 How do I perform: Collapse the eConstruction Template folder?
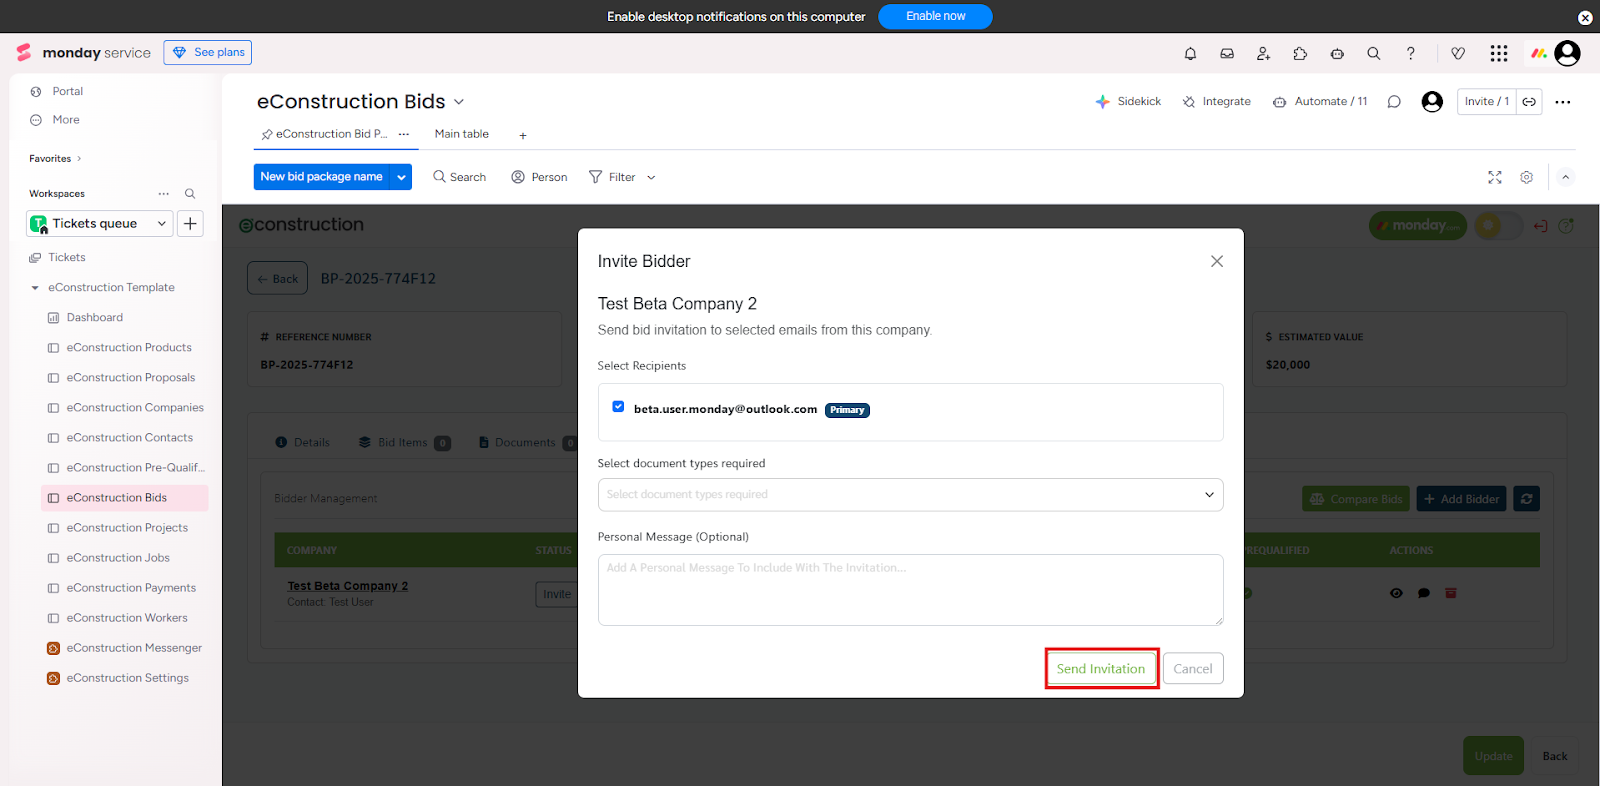coord(35,288)
